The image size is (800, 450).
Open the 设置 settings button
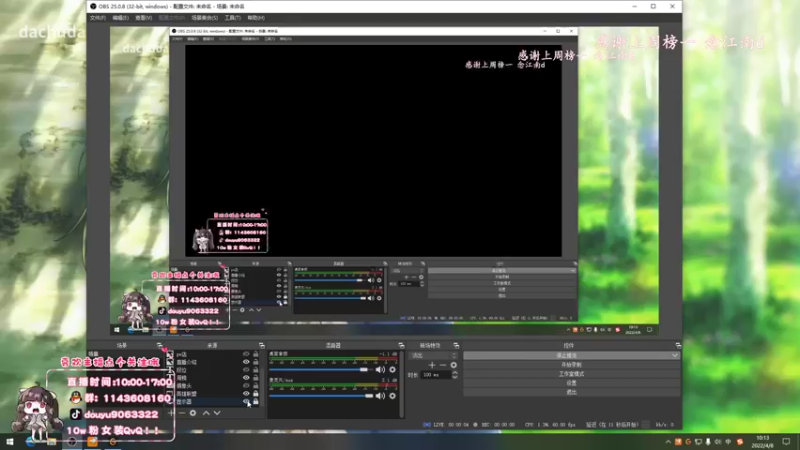point(571,383)
